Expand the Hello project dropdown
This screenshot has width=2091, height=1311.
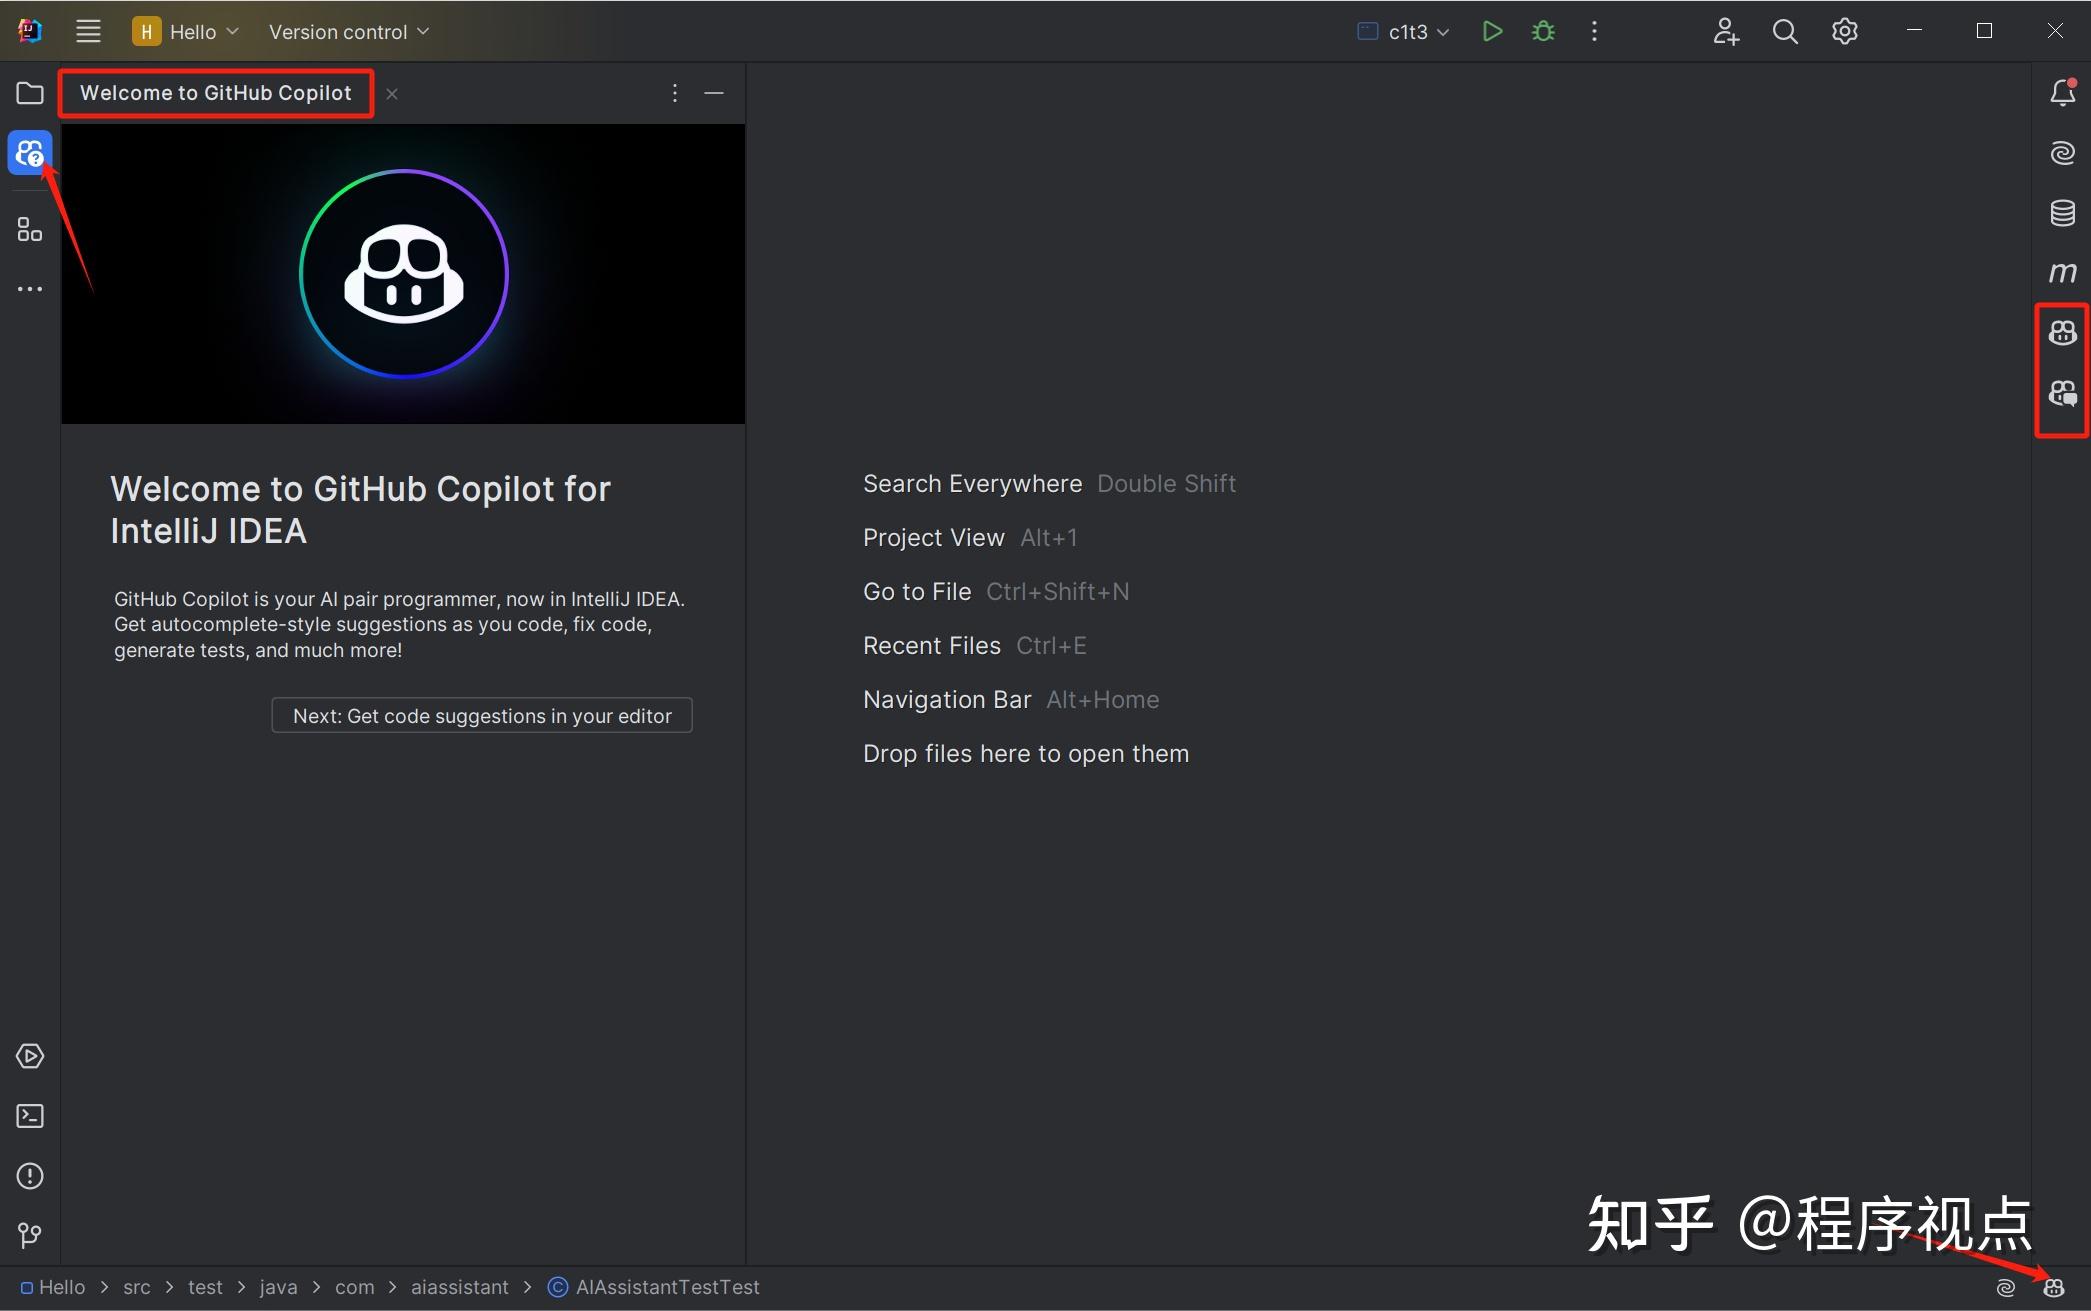(232, 31)
